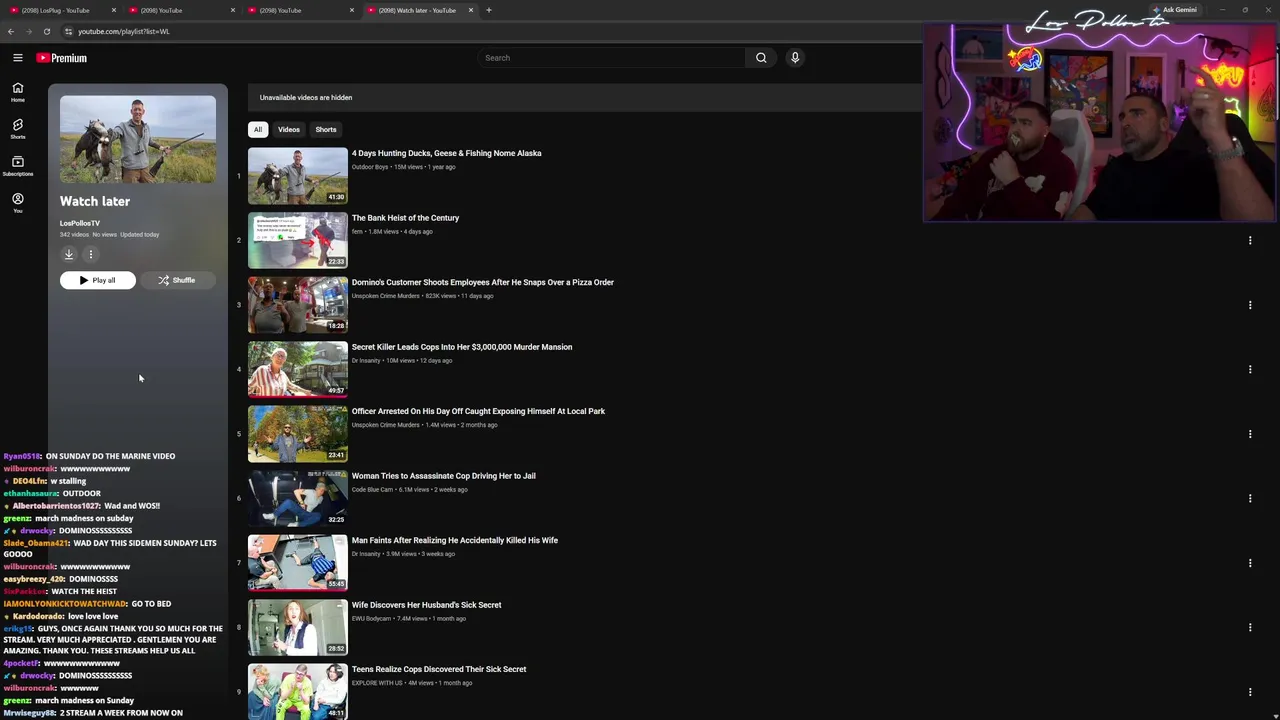Screen dimensions: 1280x720
Task: Open the Secret Killer Leads Cops thumbnail
Action: (x=298, y=369)
